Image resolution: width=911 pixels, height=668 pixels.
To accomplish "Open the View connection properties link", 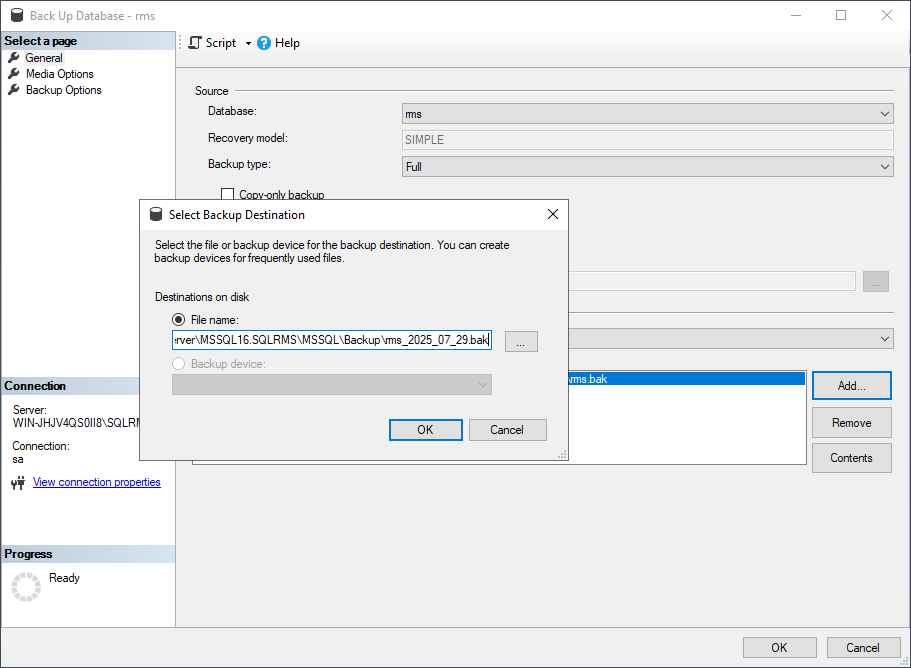I will tap(96, 482).
